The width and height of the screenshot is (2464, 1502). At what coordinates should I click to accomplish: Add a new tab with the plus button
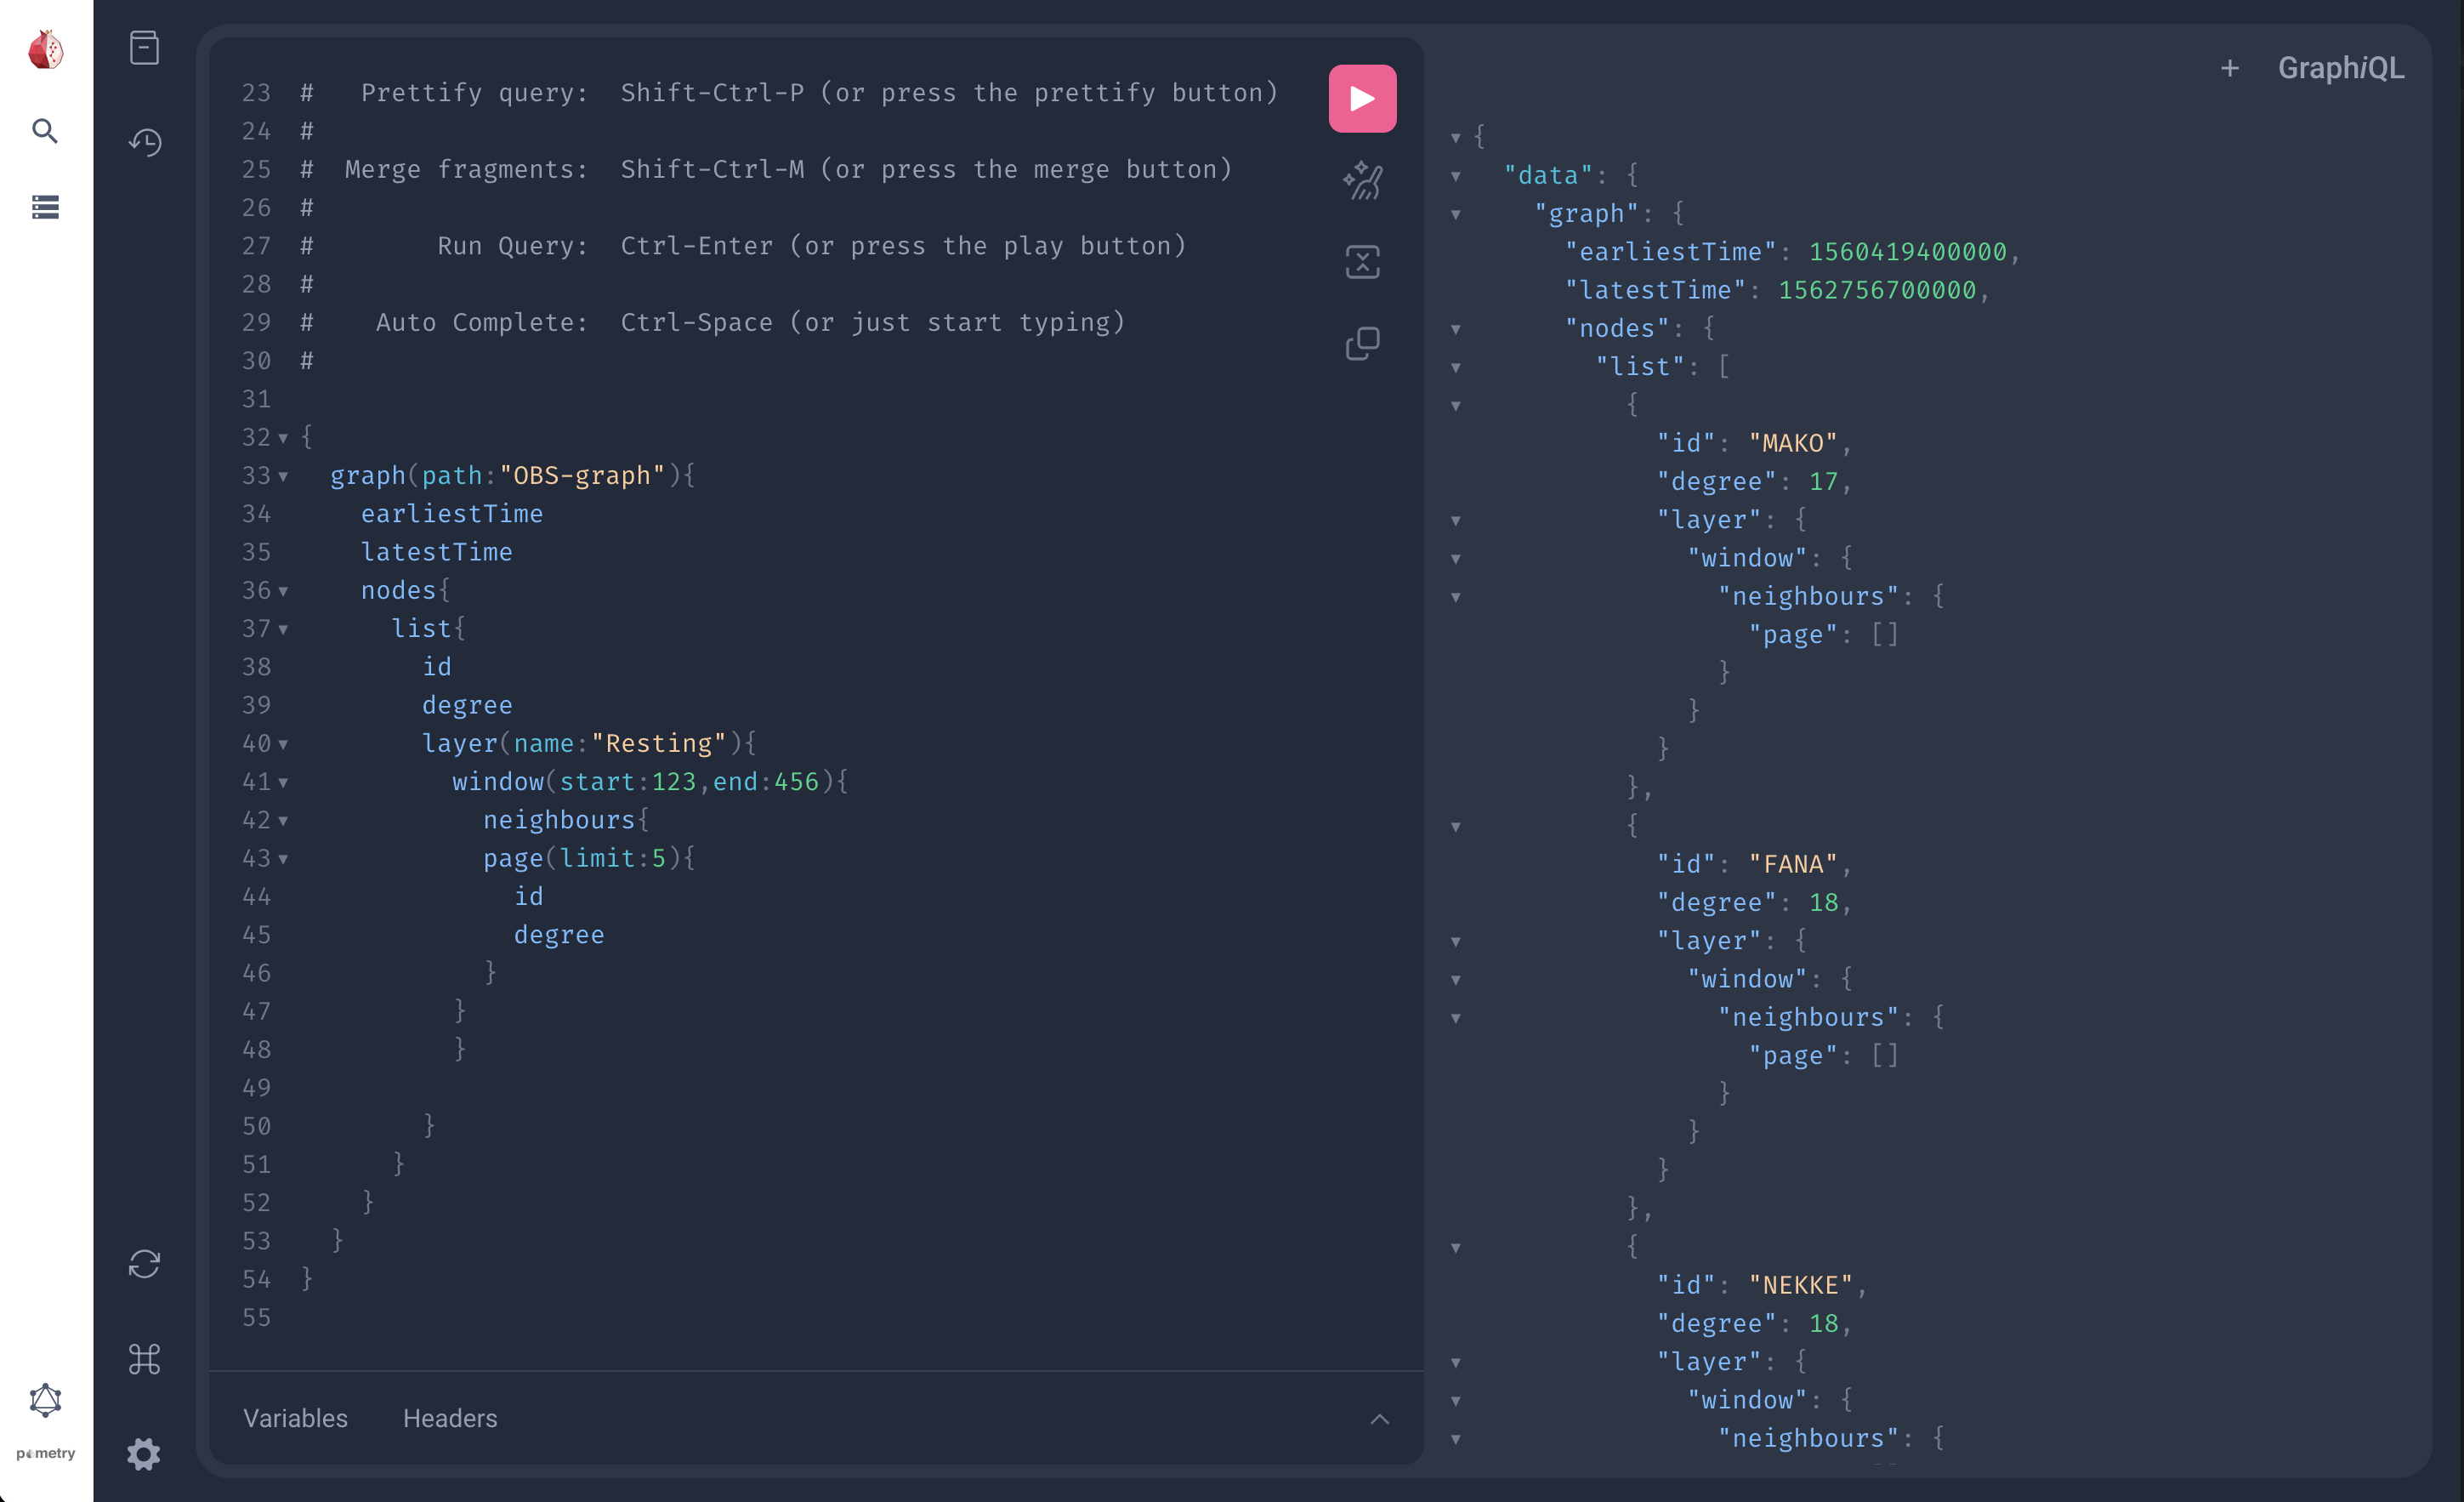click(x=2230, y=68)
